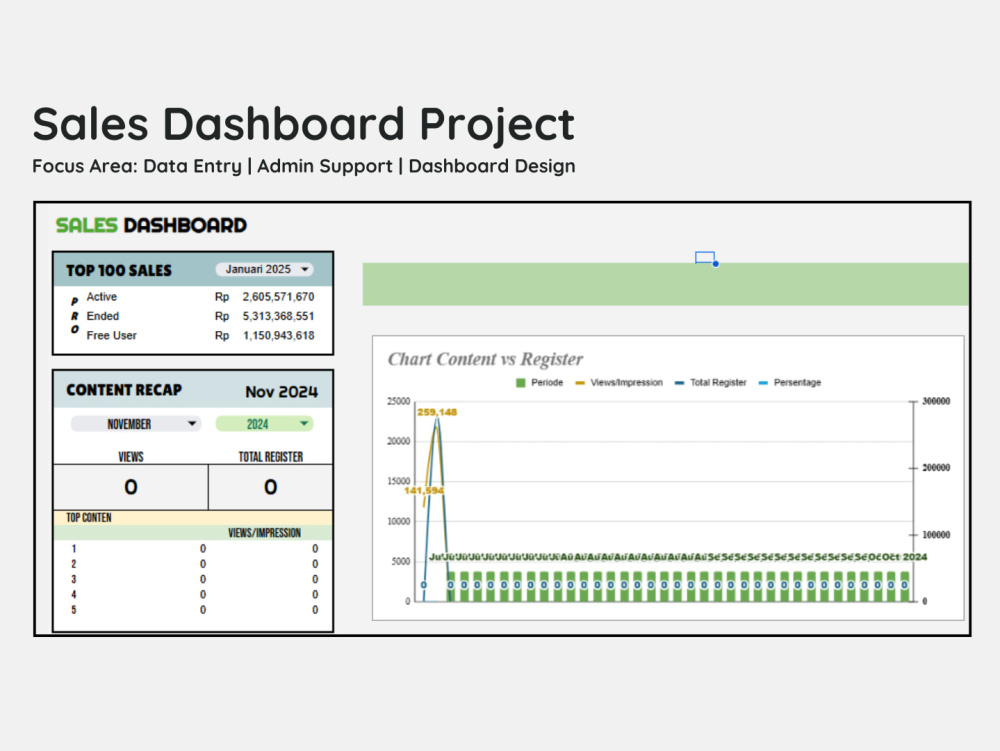1000x751 pixels.
Task: Click the SALES DASHBOARD logo title
Action: 151,225
